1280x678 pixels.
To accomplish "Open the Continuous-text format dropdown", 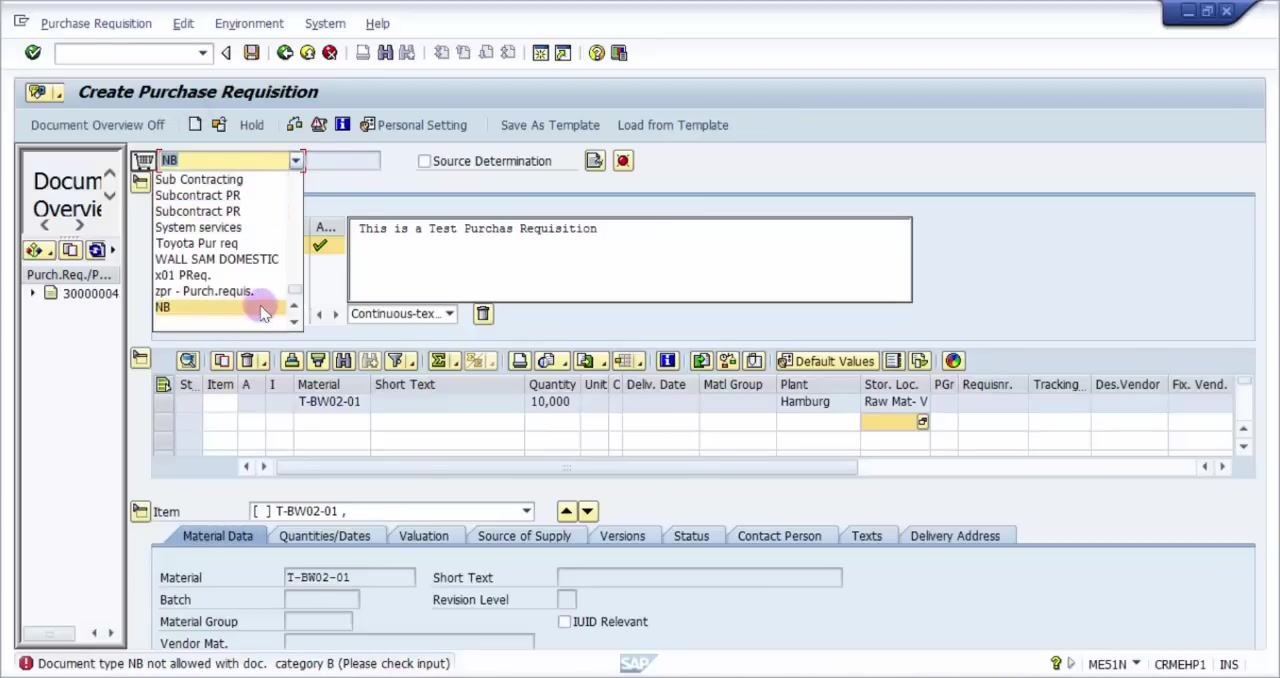I will coord(449,314).
